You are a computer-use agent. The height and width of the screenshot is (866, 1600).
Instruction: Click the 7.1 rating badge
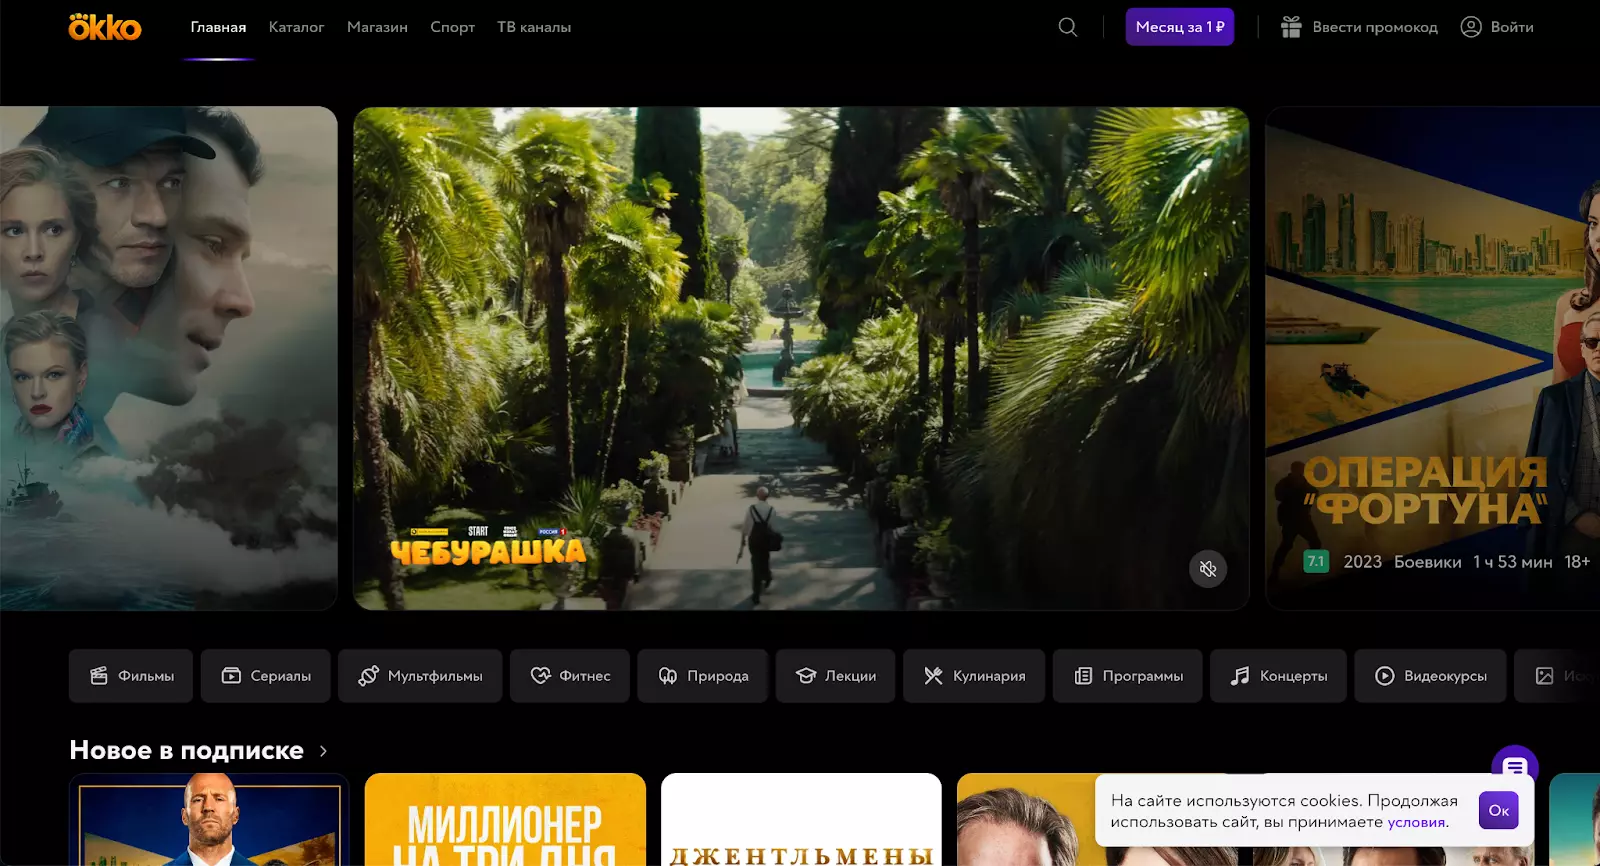(x=1316, y=562)
